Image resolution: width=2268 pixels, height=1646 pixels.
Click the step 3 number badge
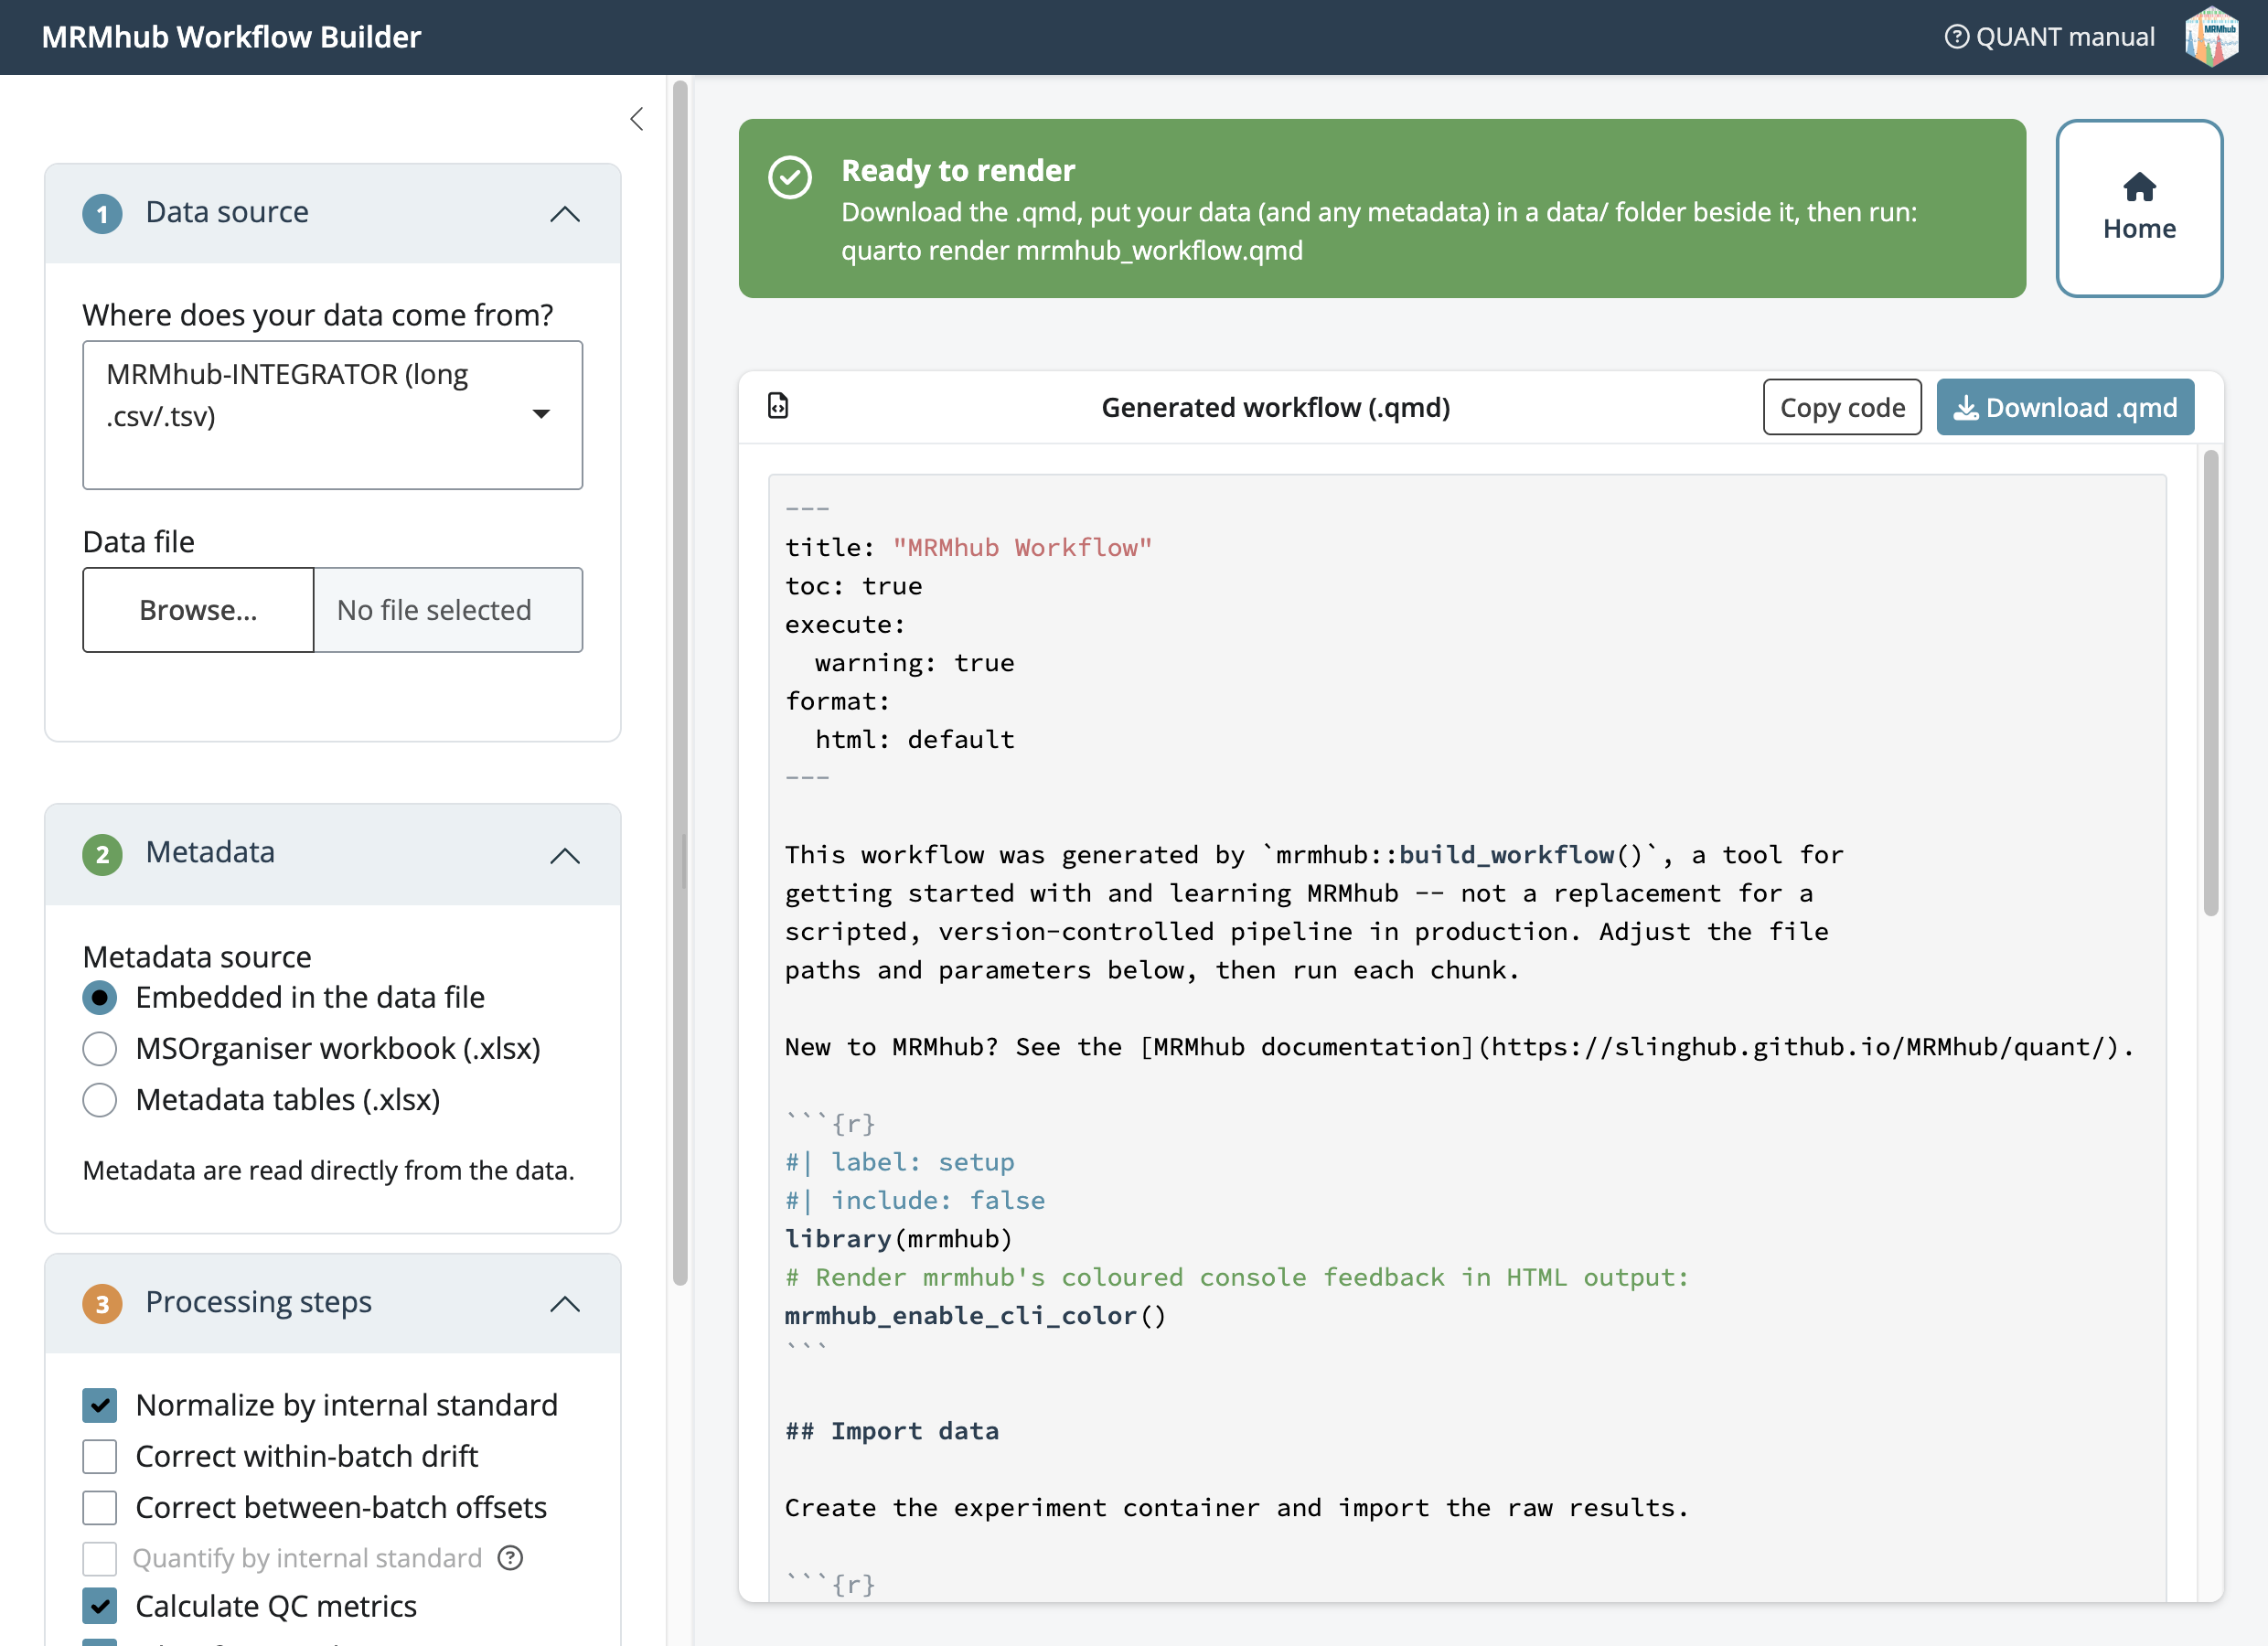click(102, 1304)
